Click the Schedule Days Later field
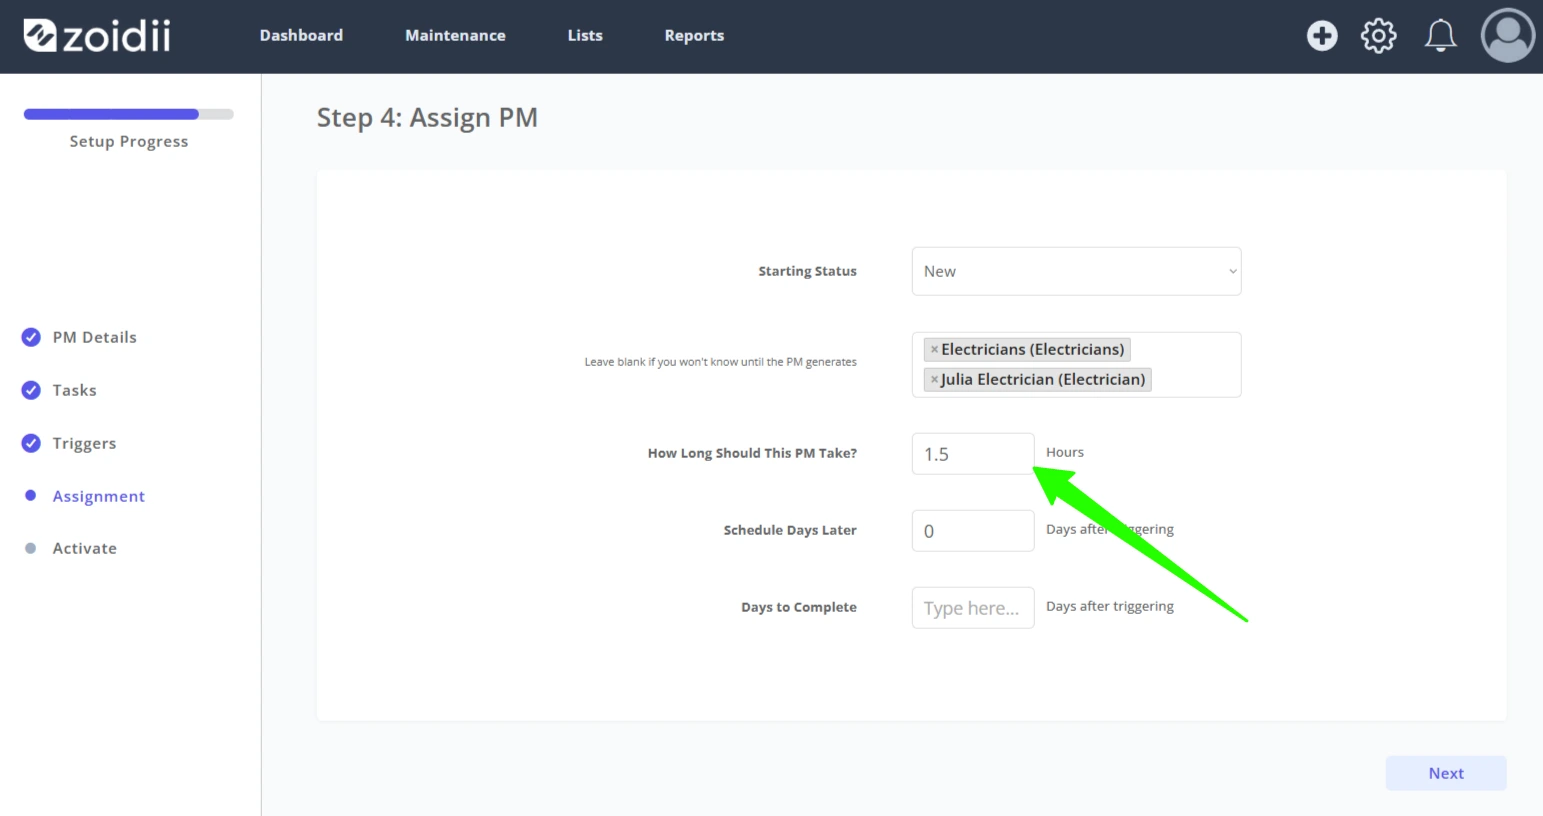Viewport: 1543px width, 816px height. pos(973,531)
